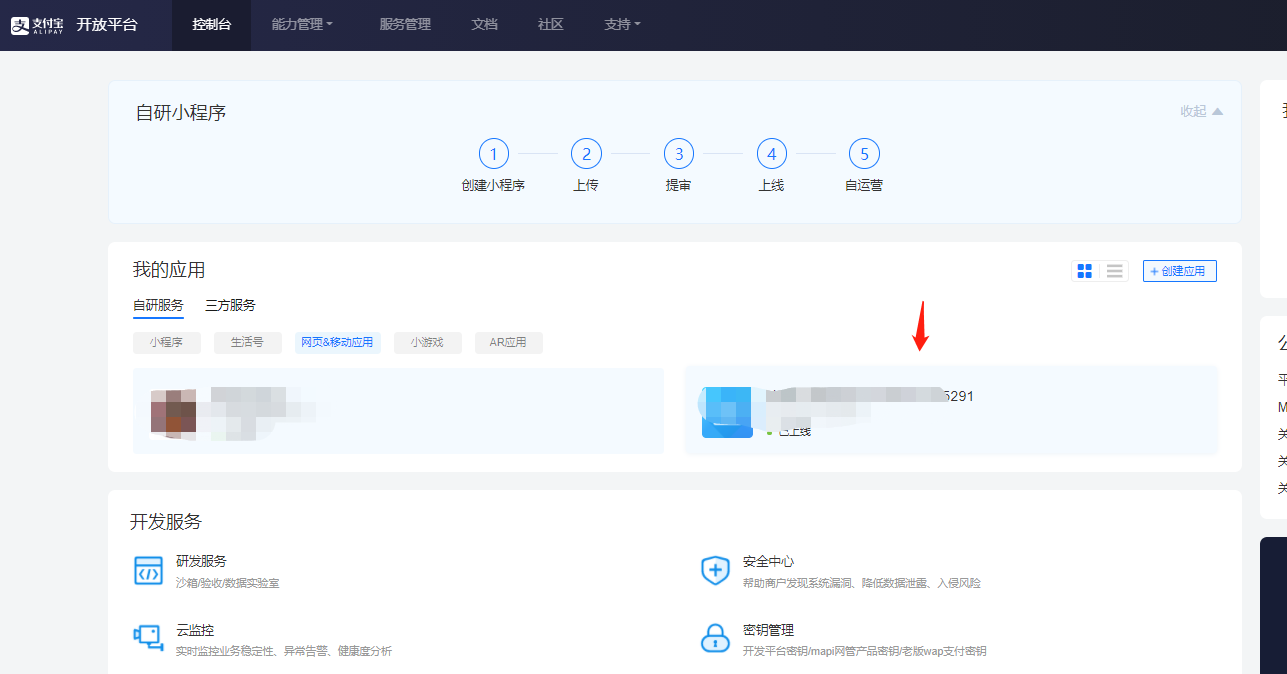Select step 3 提审 circle

679,154
